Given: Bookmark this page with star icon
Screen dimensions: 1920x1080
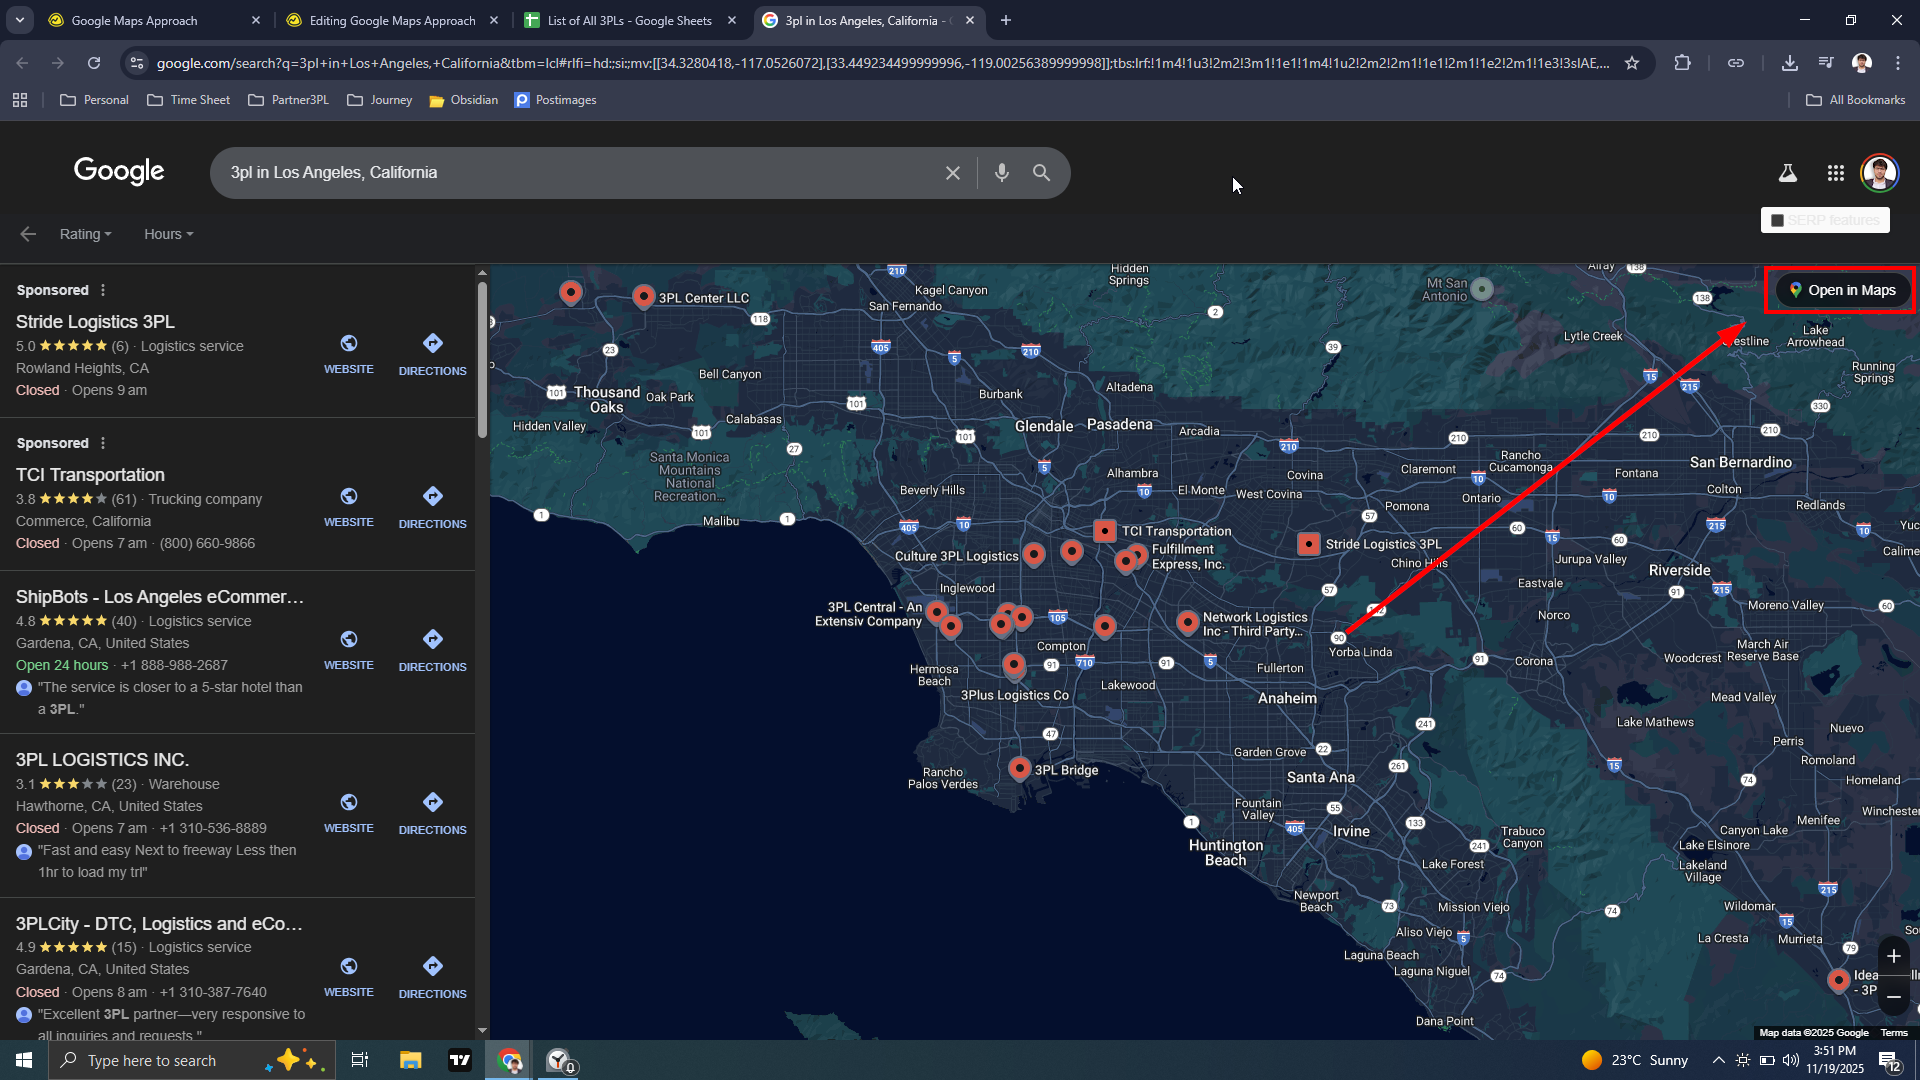Looking at the screenshot, I should tap(1632, 63).
